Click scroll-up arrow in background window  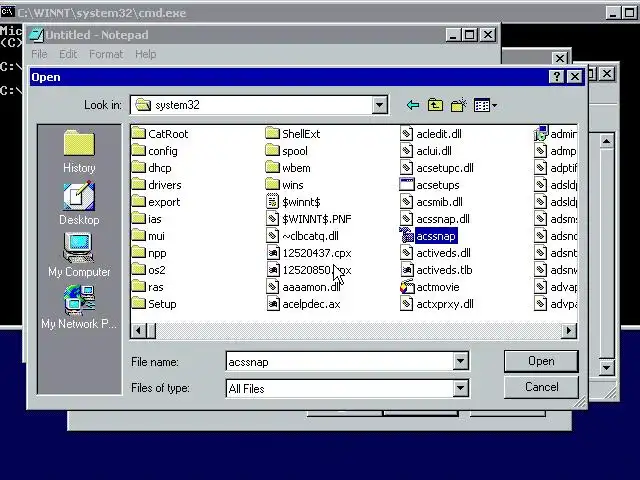point(607,142)
